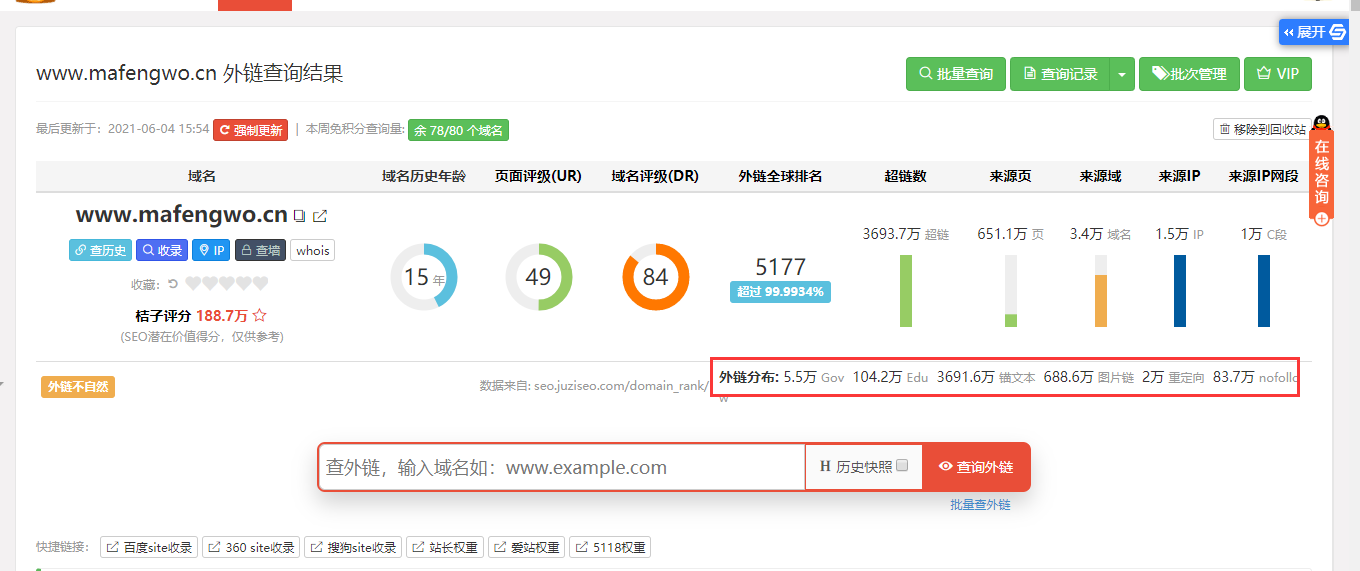Click the 外链全球排名 column header
Viewport: 1360px width, 571px height.
coord(780,176)
